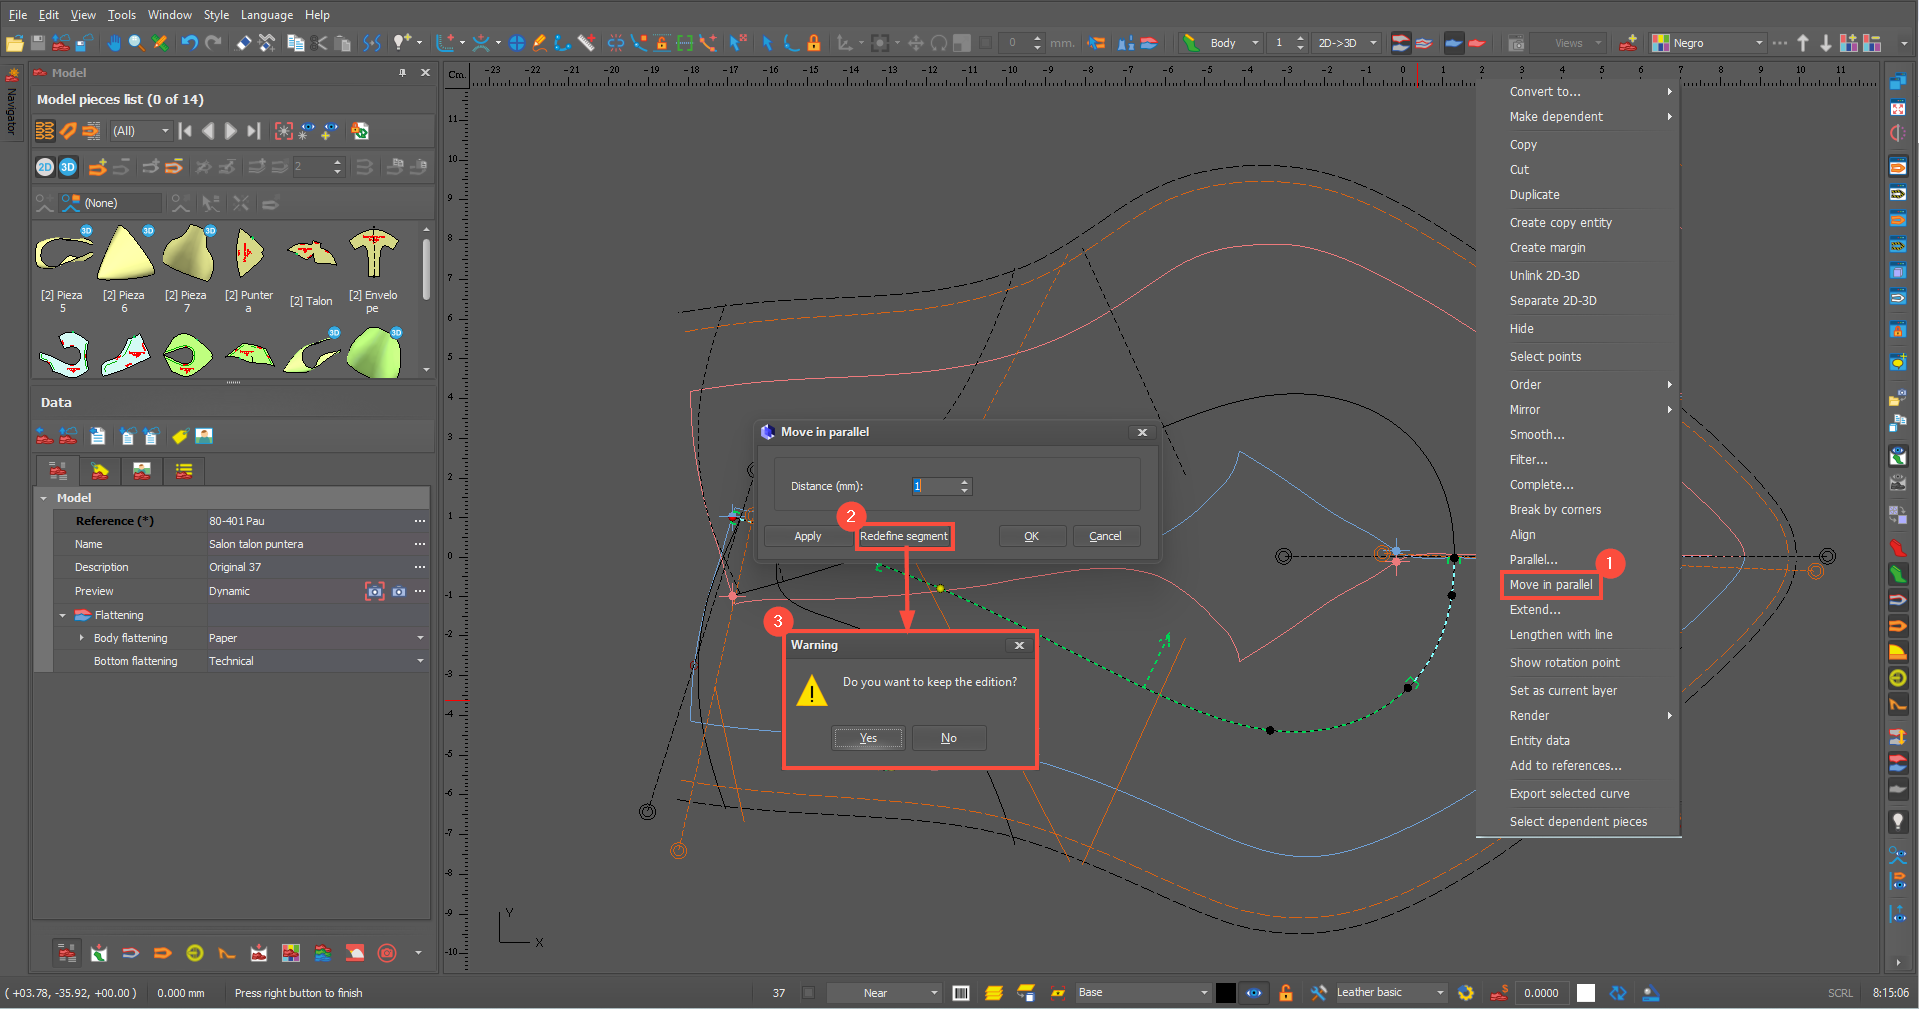Toggle the 2D view button

point(45,167)
